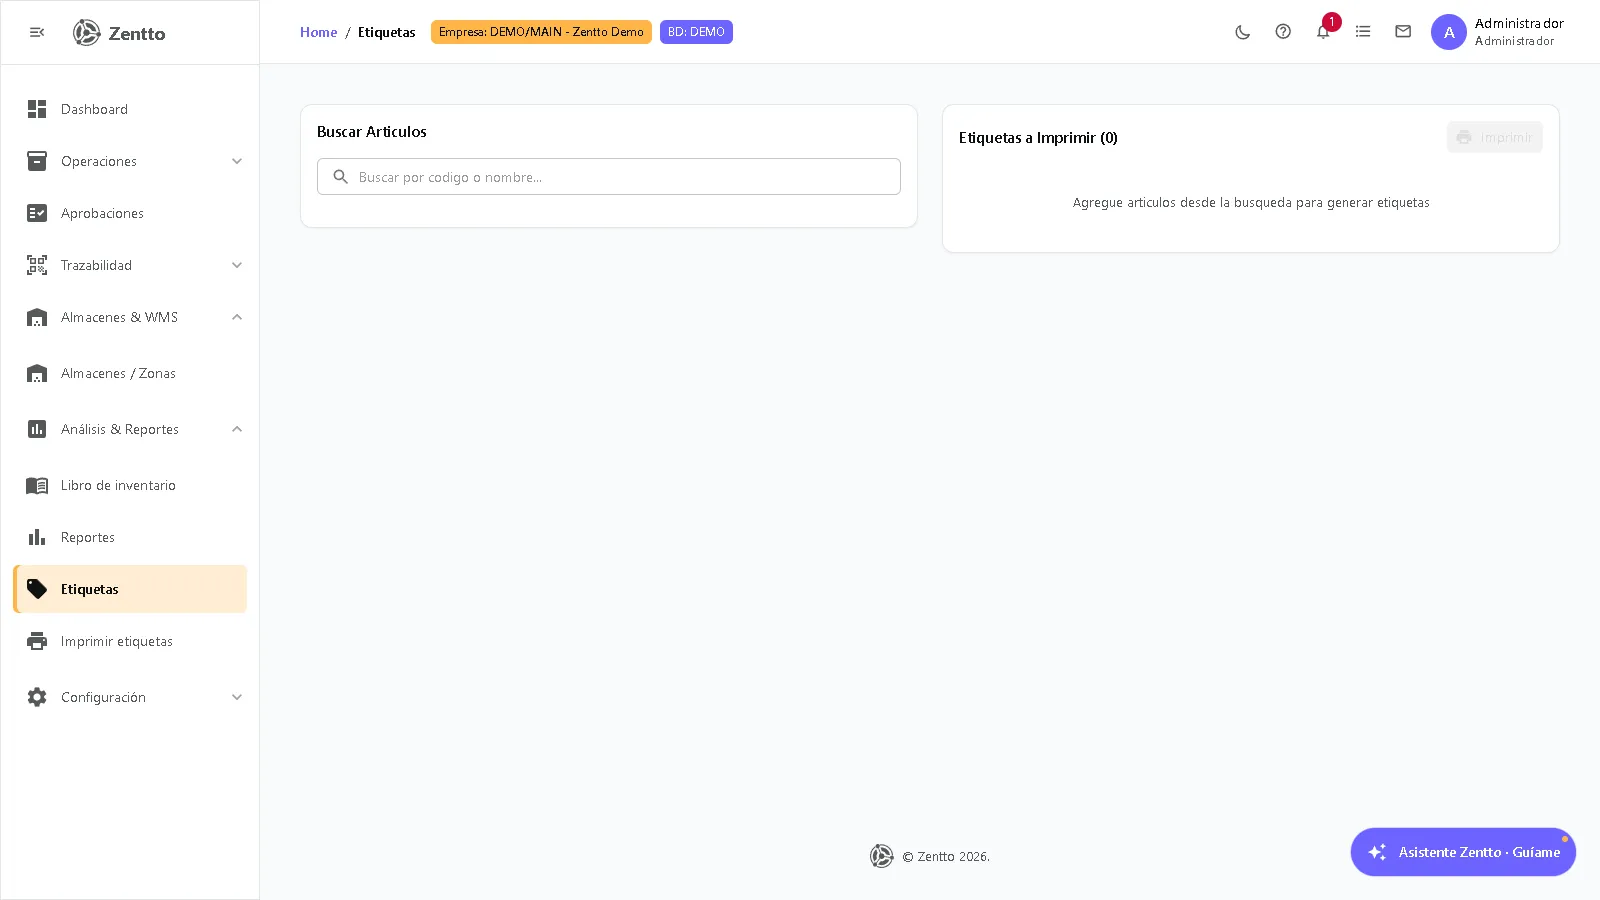This screenshot has height=900, width=1600.
Task: Click the Administrador user name
Action: (x=1519, y=23)
